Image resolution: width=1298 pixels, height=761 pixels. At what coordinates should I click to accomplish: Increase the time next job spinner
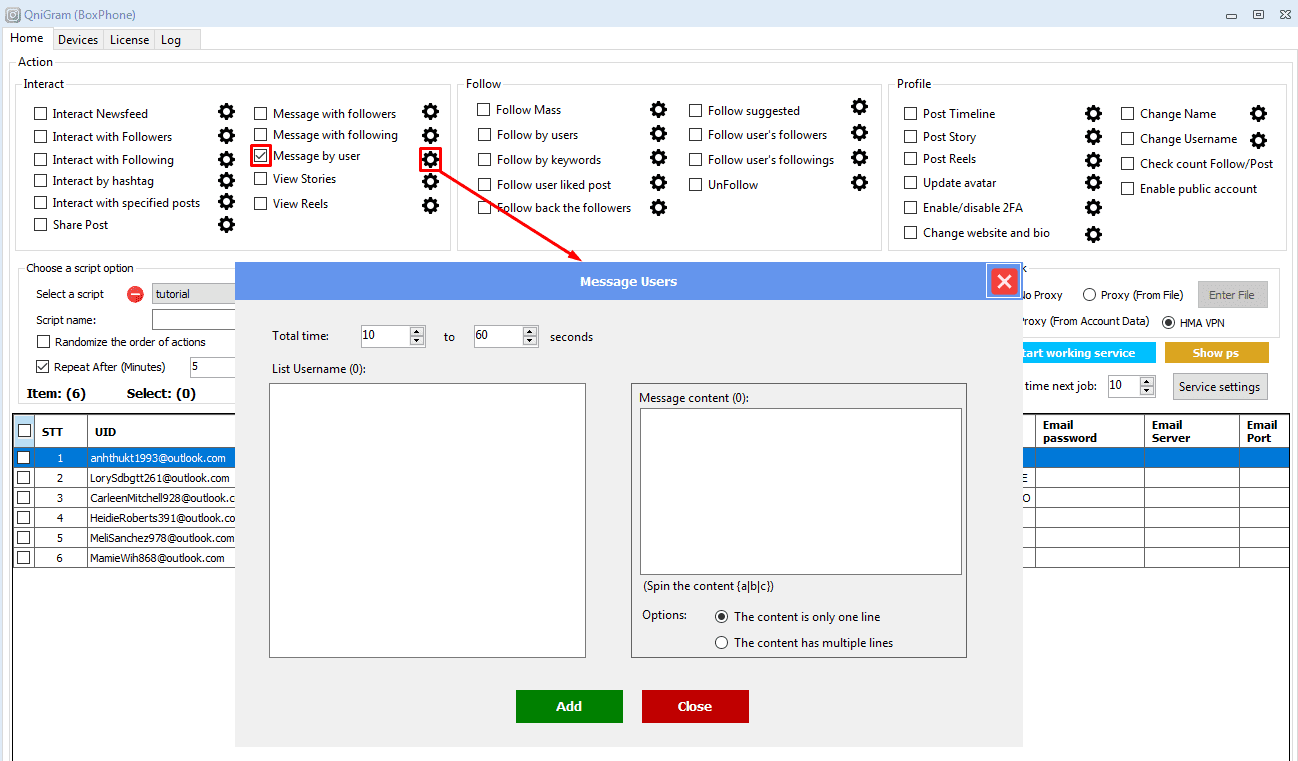pos(1147,381)
